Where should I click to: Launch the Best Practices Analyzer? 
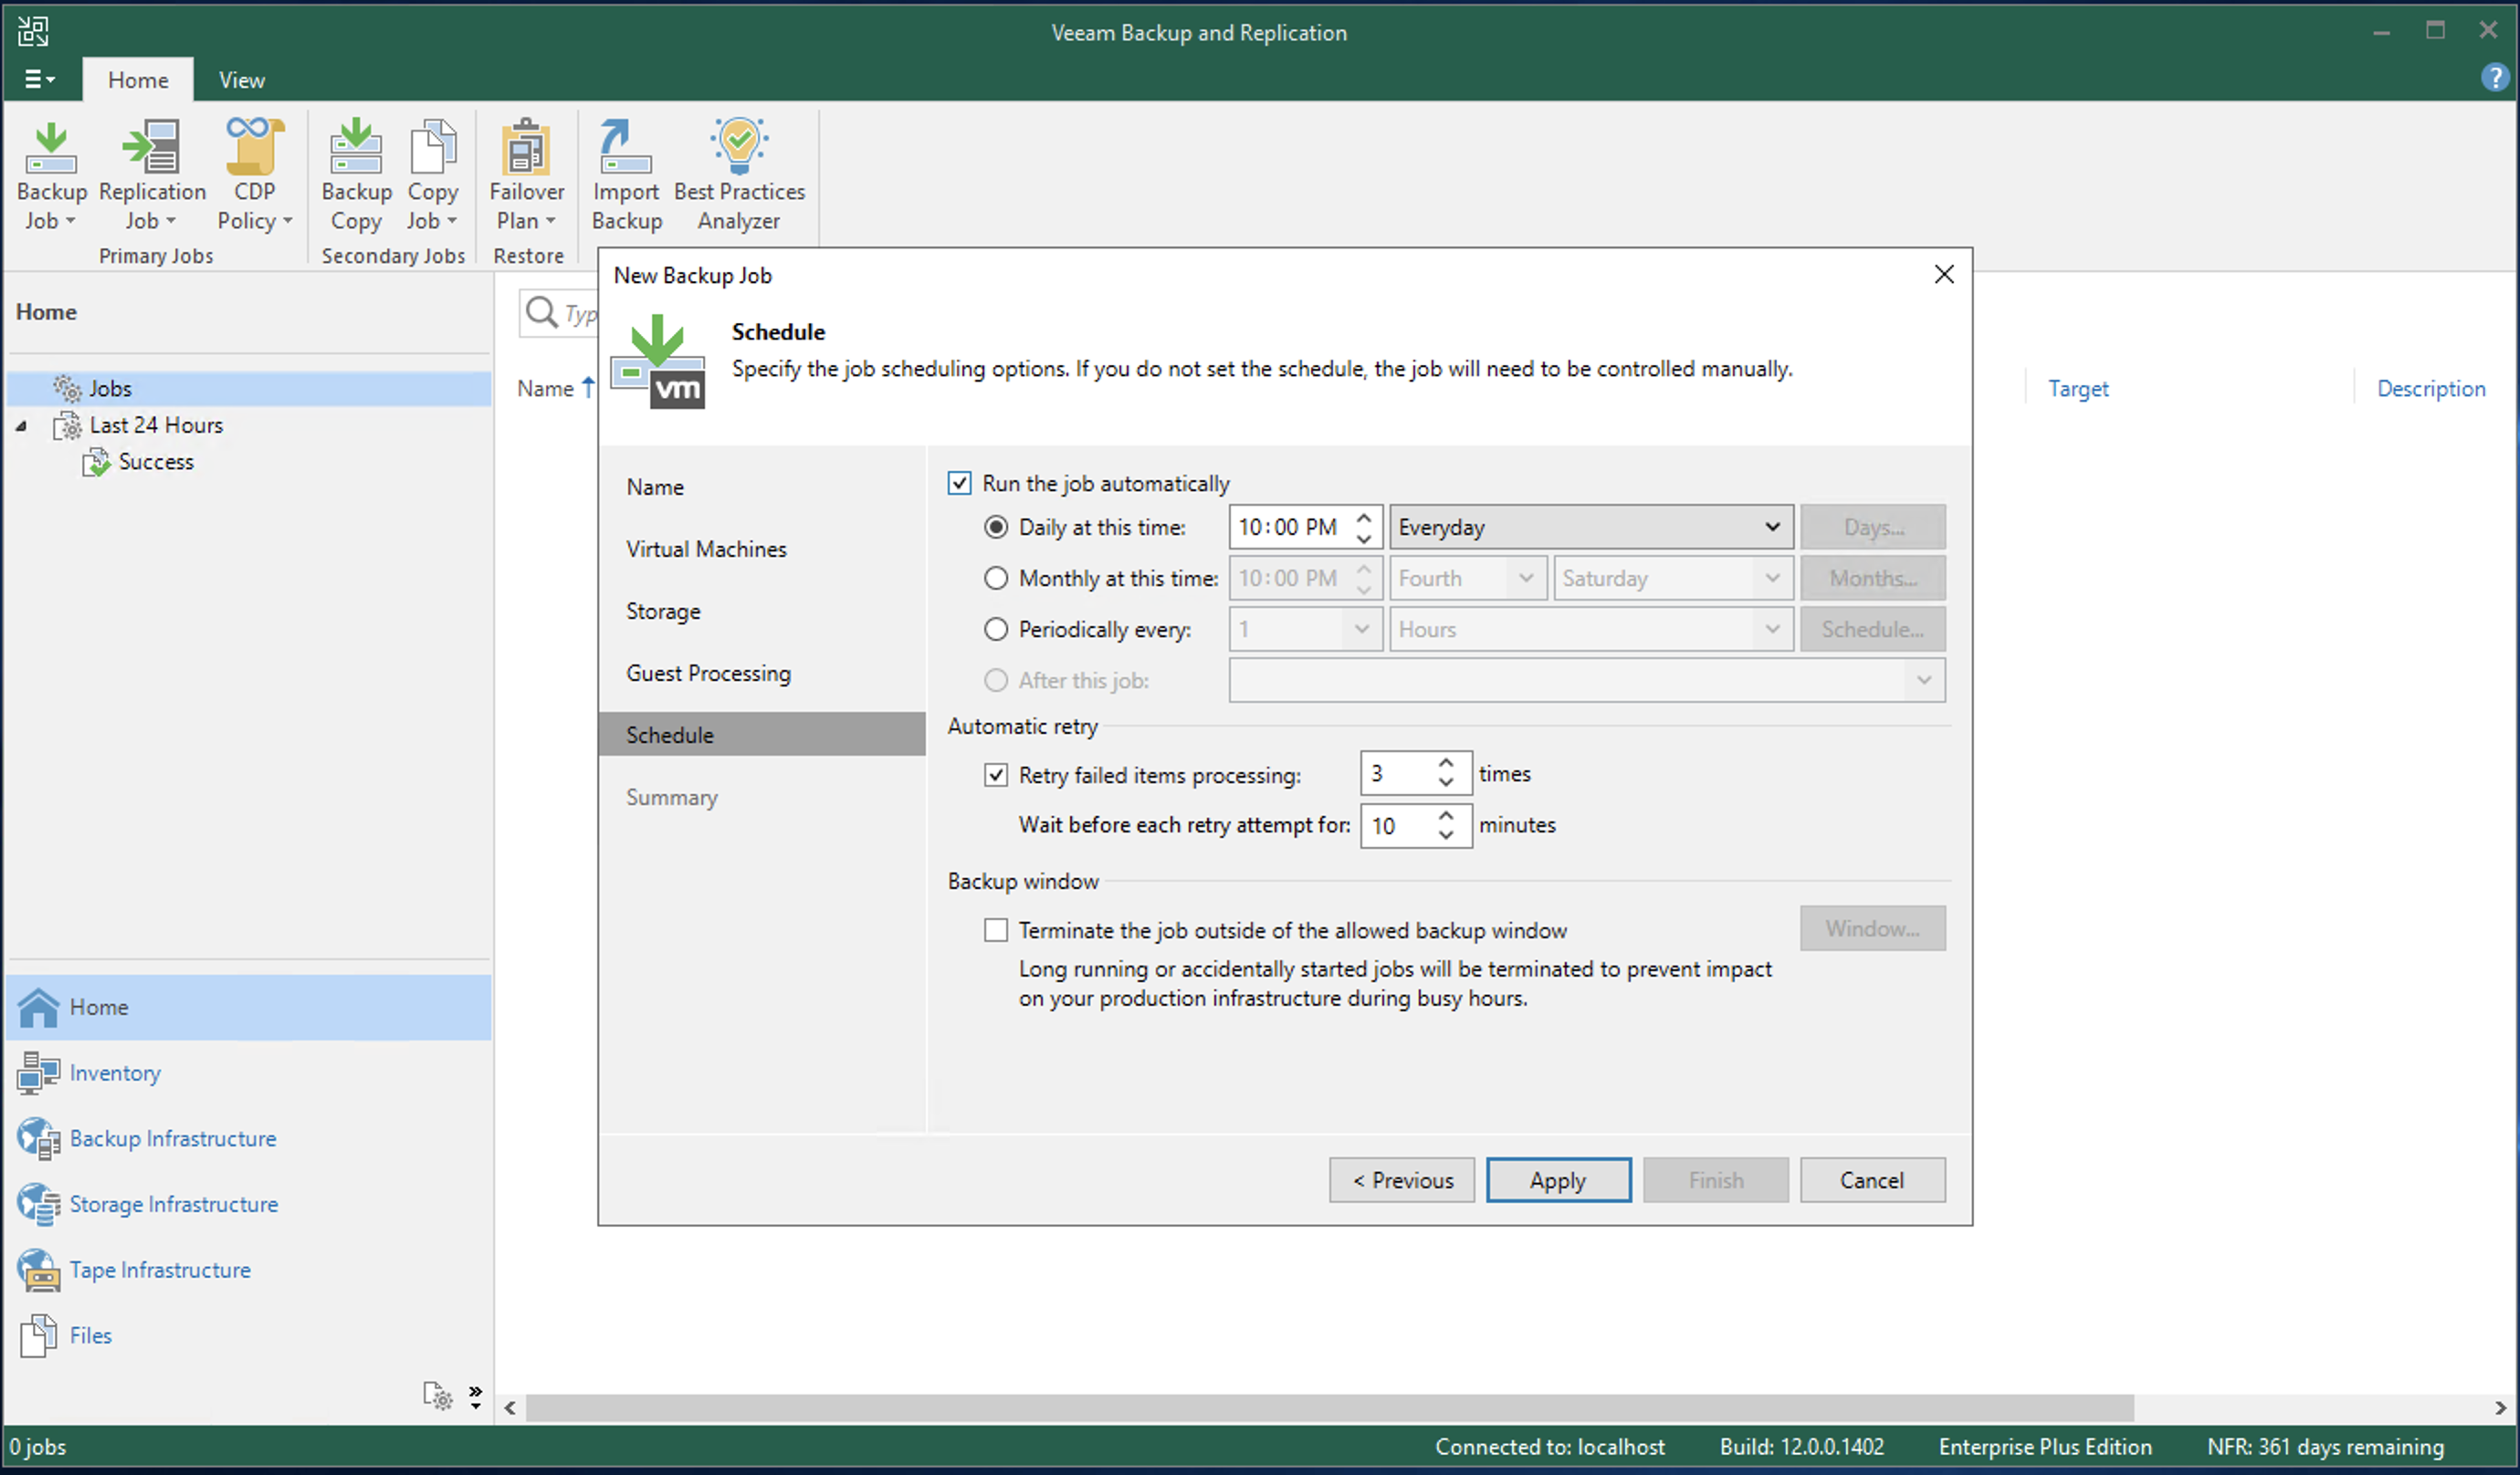click(x=739, y=176)
